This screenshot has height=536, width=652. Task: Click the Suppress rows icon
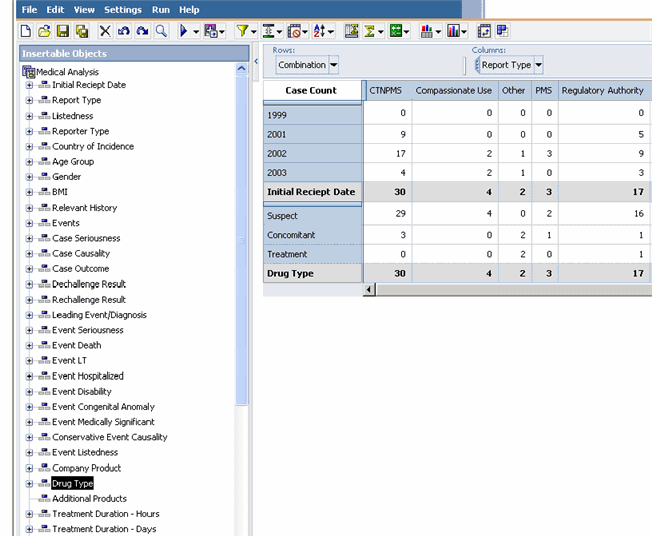[x=269, y=31]
